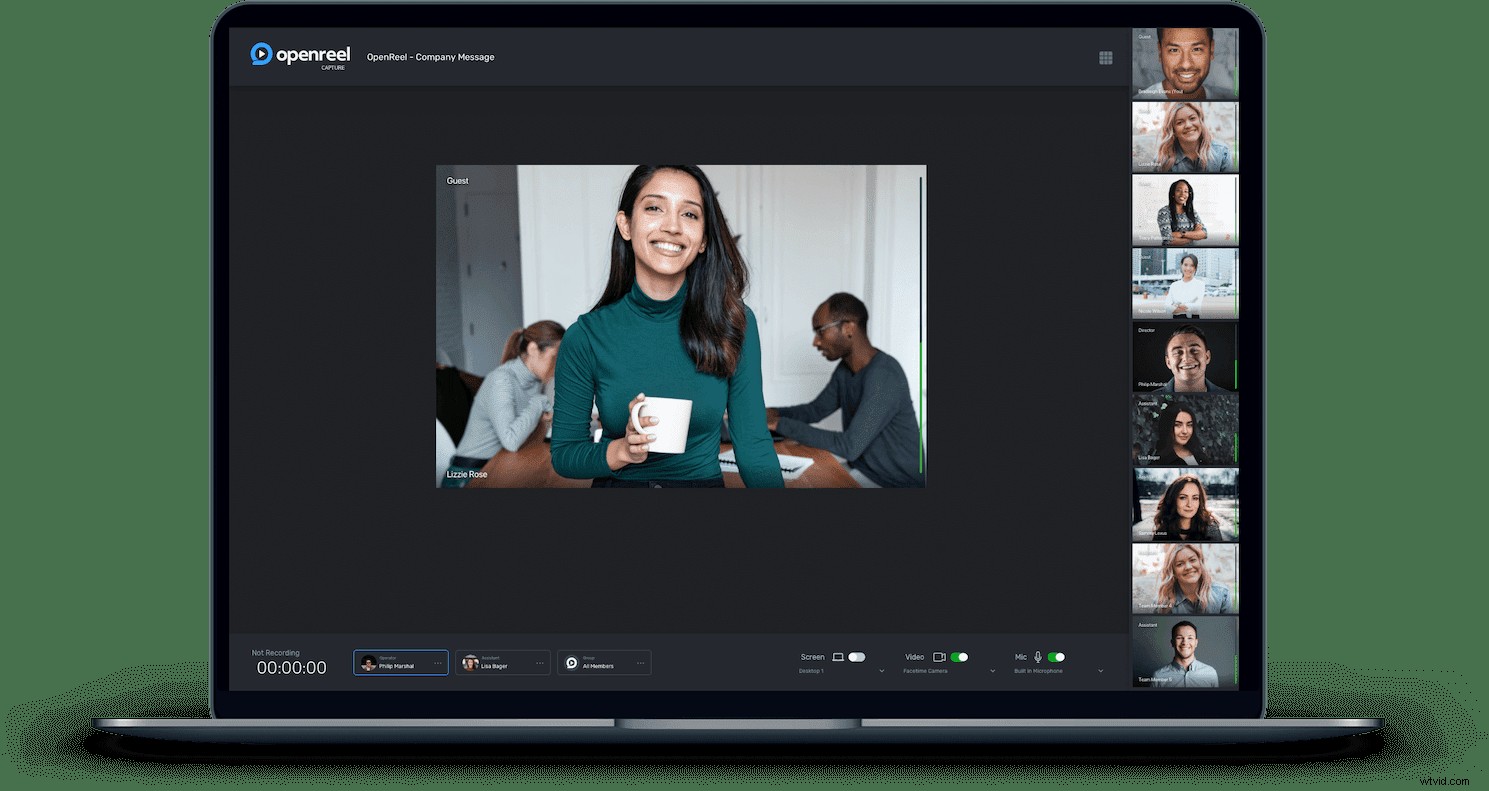This screenshot has width=1489, height=791.
Task: Click the camera icon beside the Video toggle
Action: [940, 657]
